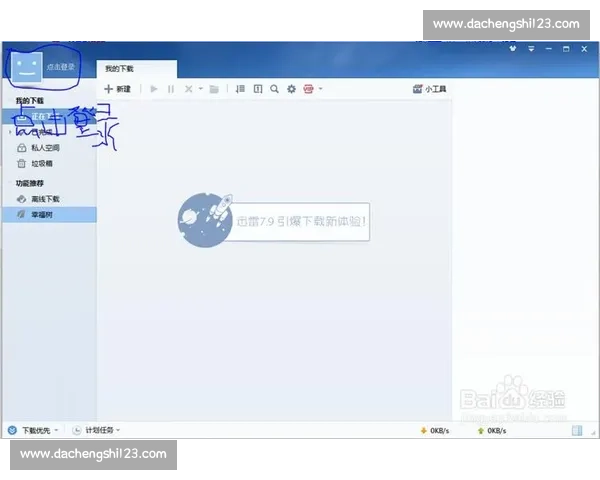The width and height of the screenshot is (600, 480).
Task: Expand the 计划任务 scheduled tasks dropdown
Action: (x=101, y=430)
